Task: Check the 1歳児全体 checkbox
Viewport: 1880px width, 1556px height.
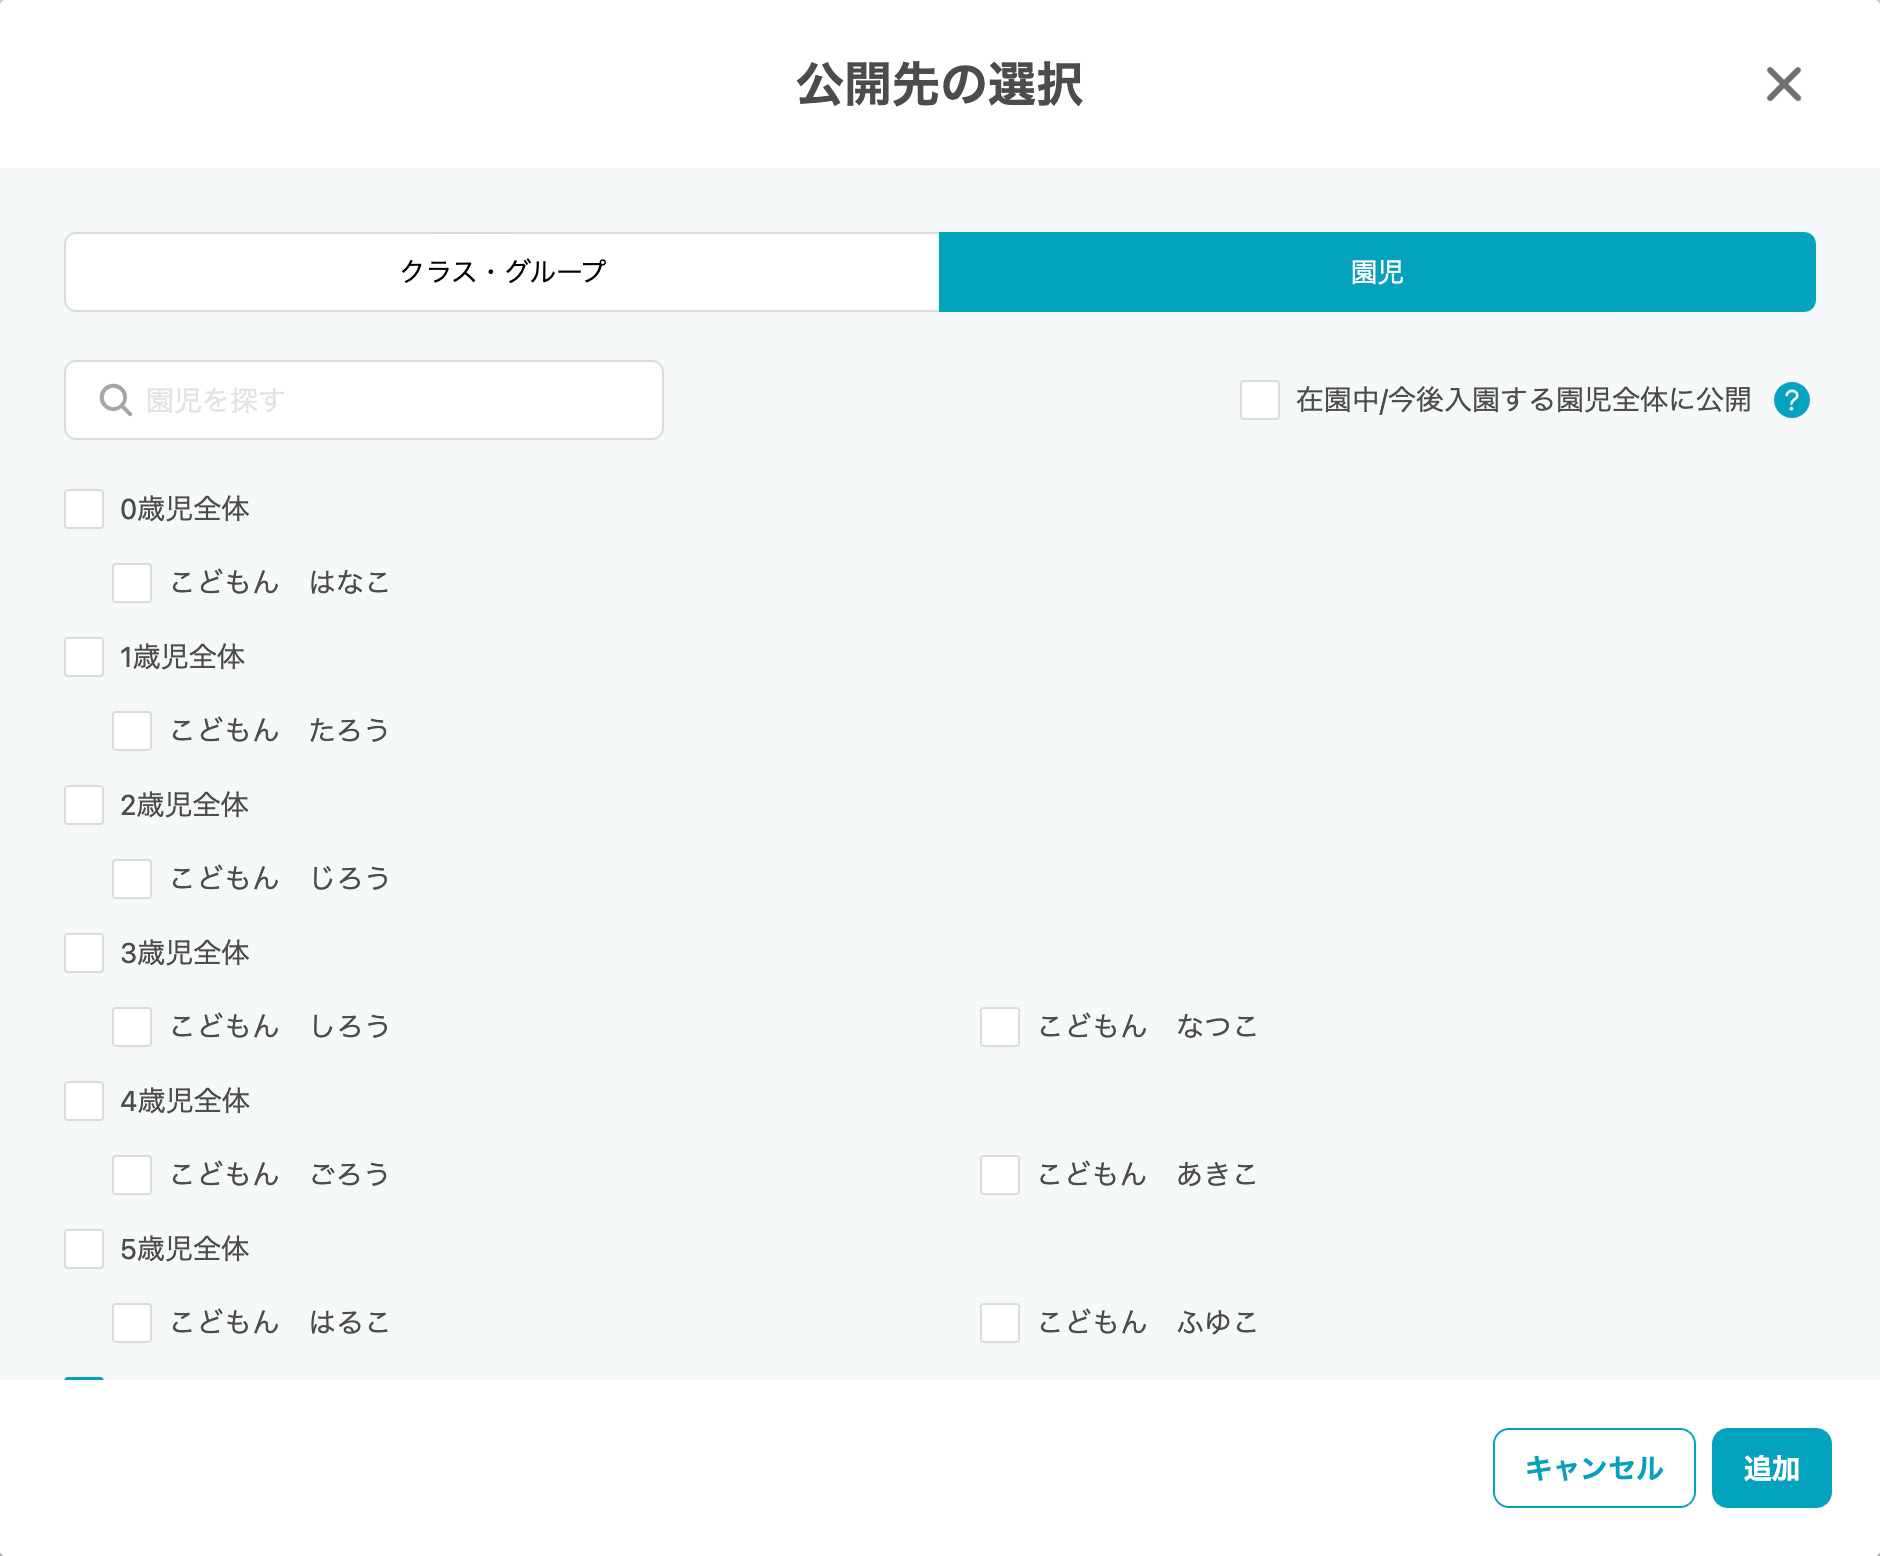Action: click(x=84, y=657)
